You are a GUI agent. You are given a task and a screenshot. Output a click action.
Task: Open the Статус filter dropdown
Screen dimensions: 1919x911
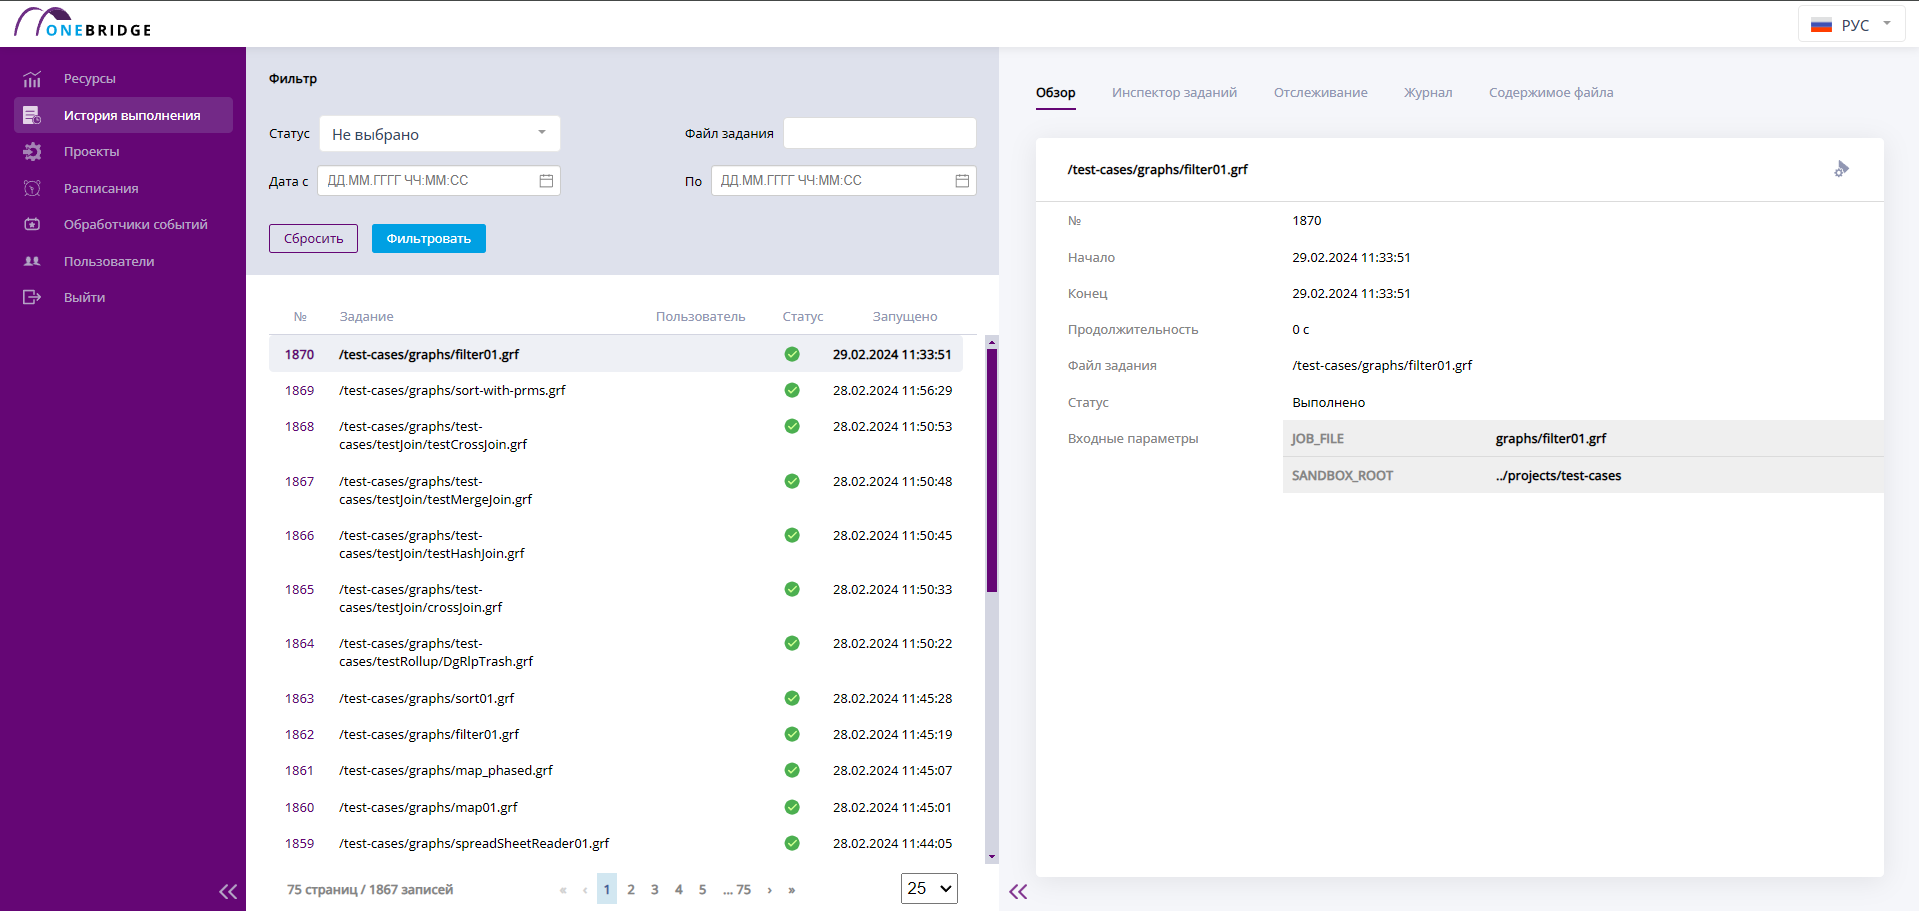pyautogui.click(x=440, y=134)
